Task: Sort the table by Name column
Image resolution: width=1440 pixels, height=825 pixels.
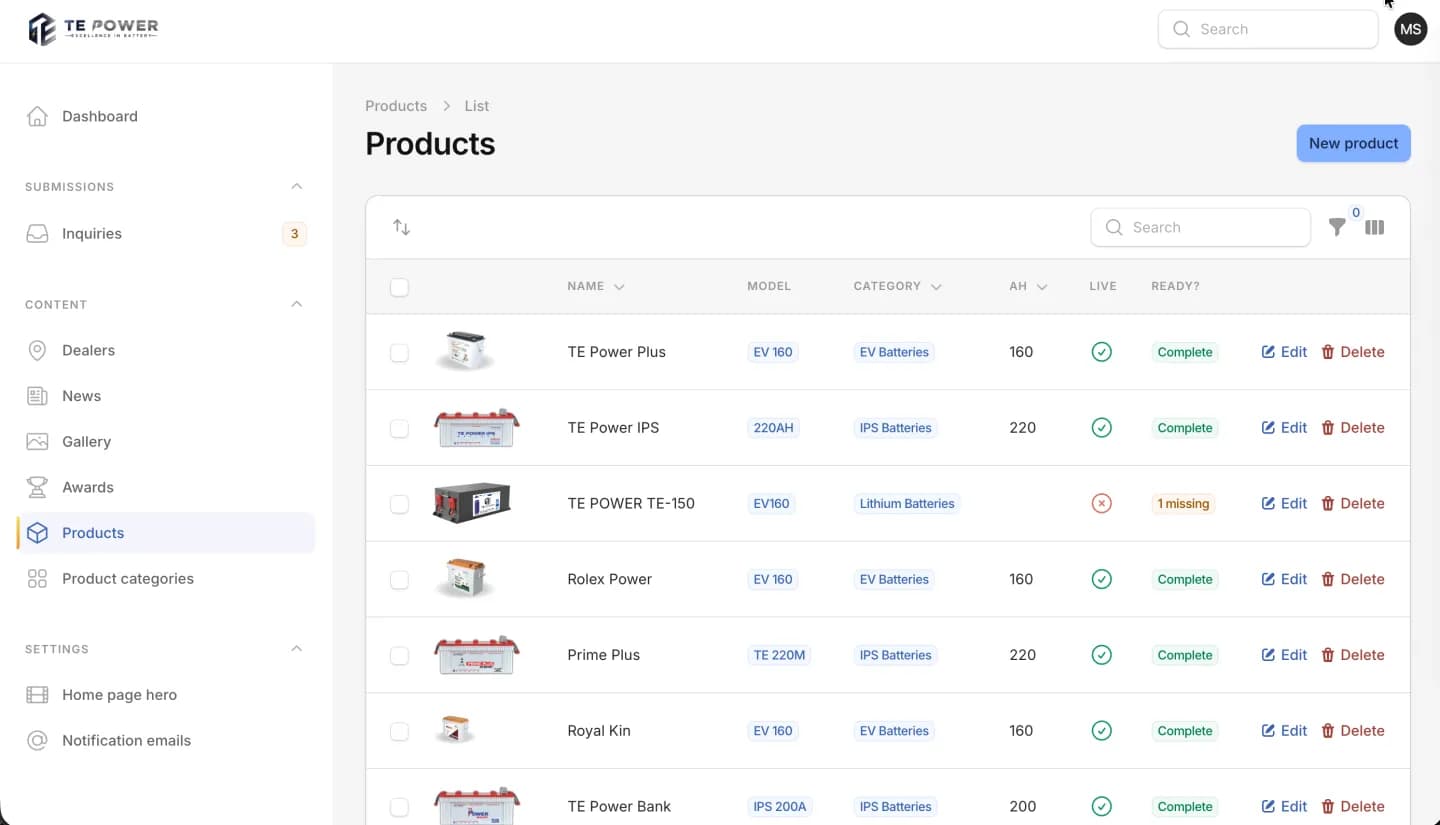Action: click(596, 286)
